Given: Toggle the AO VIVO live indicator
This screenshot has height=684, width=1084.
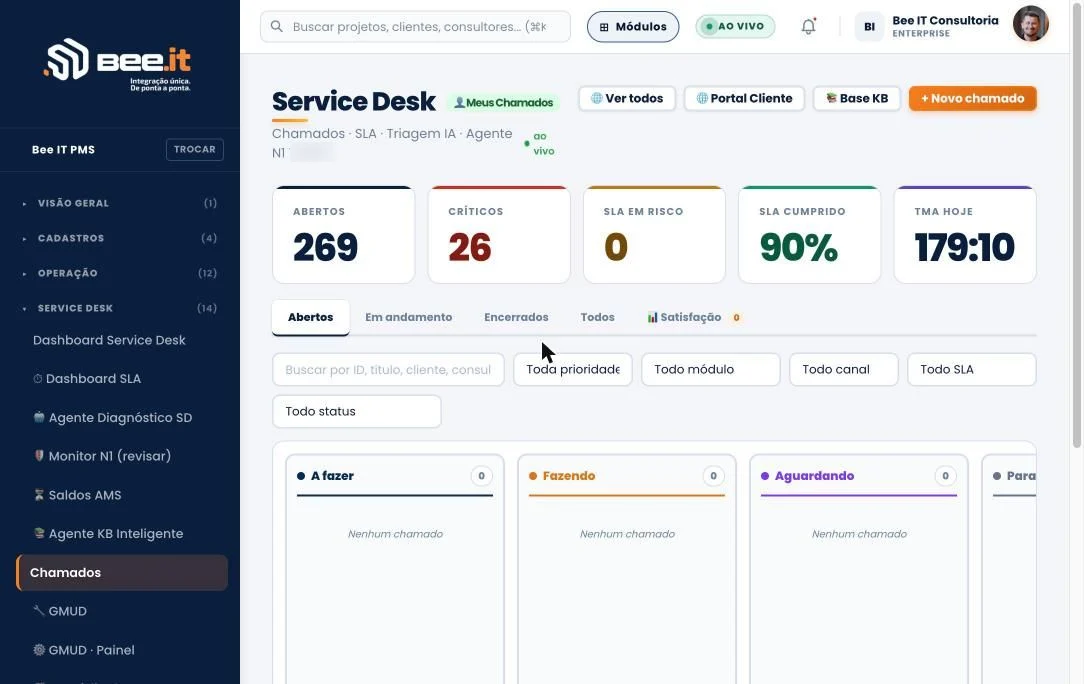Looking at the screenshot, I should click(735, 26).
